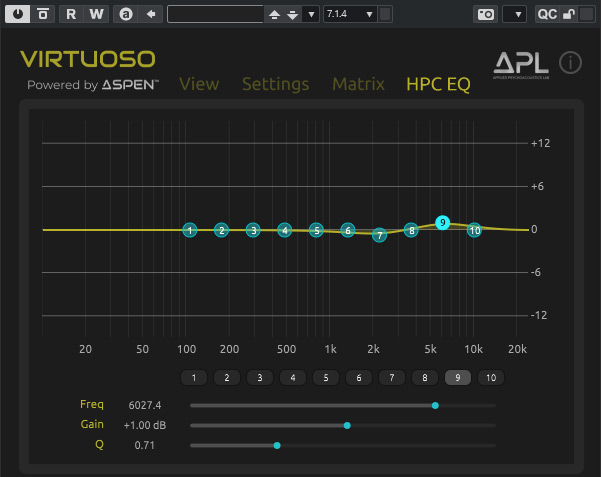Enable the W write automation button
Viewport: 601px width, 477px height.
coord(96,14)
